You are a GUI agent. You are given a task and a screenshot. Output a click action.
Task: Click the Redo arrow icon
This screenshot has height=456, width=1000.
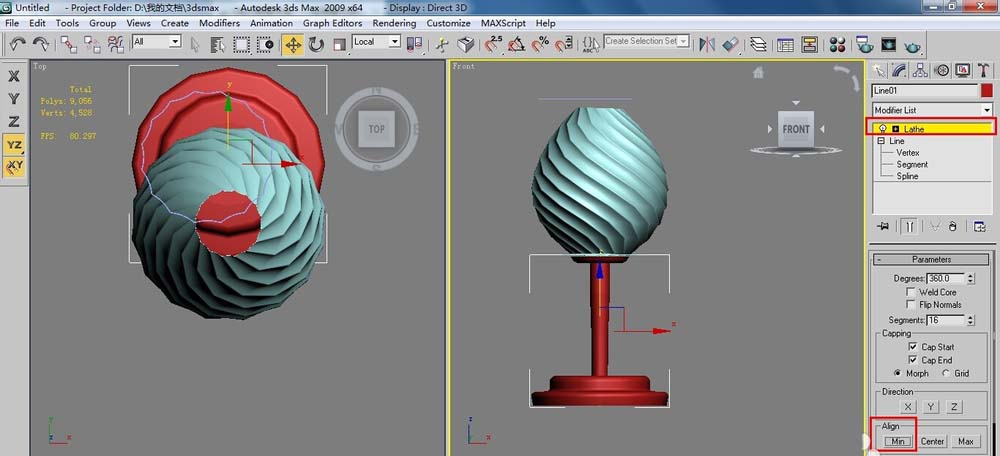pyautogui.click(x=41, y=44)
